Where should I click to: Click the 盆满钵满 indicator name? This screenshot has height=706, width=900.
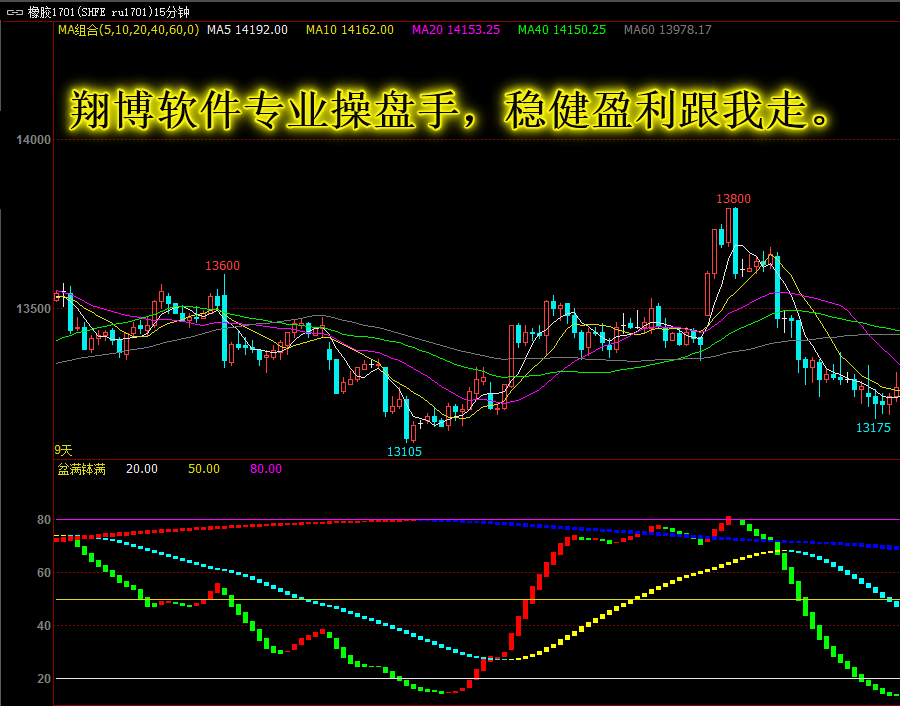[x=82, y=469]
